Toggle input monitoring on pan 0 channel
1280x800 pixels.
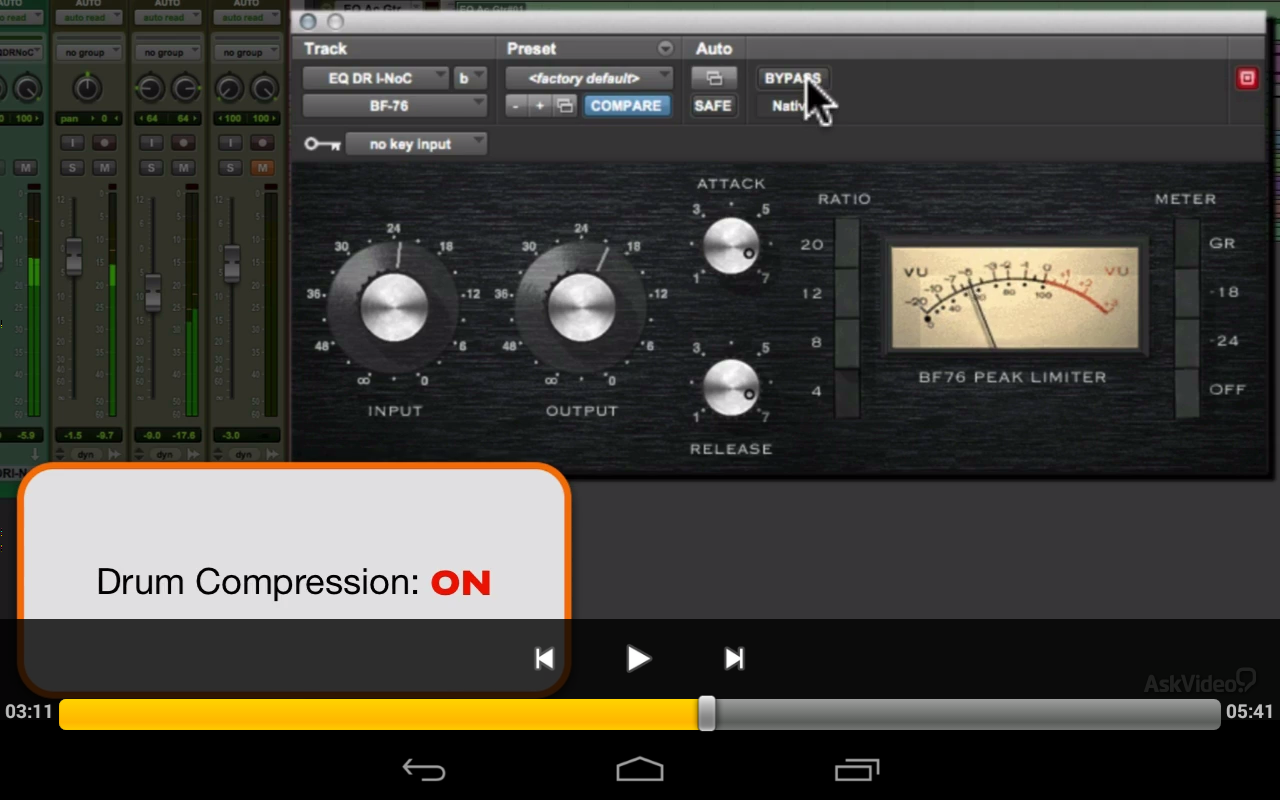pyautogui.click(x=72, y=143)
